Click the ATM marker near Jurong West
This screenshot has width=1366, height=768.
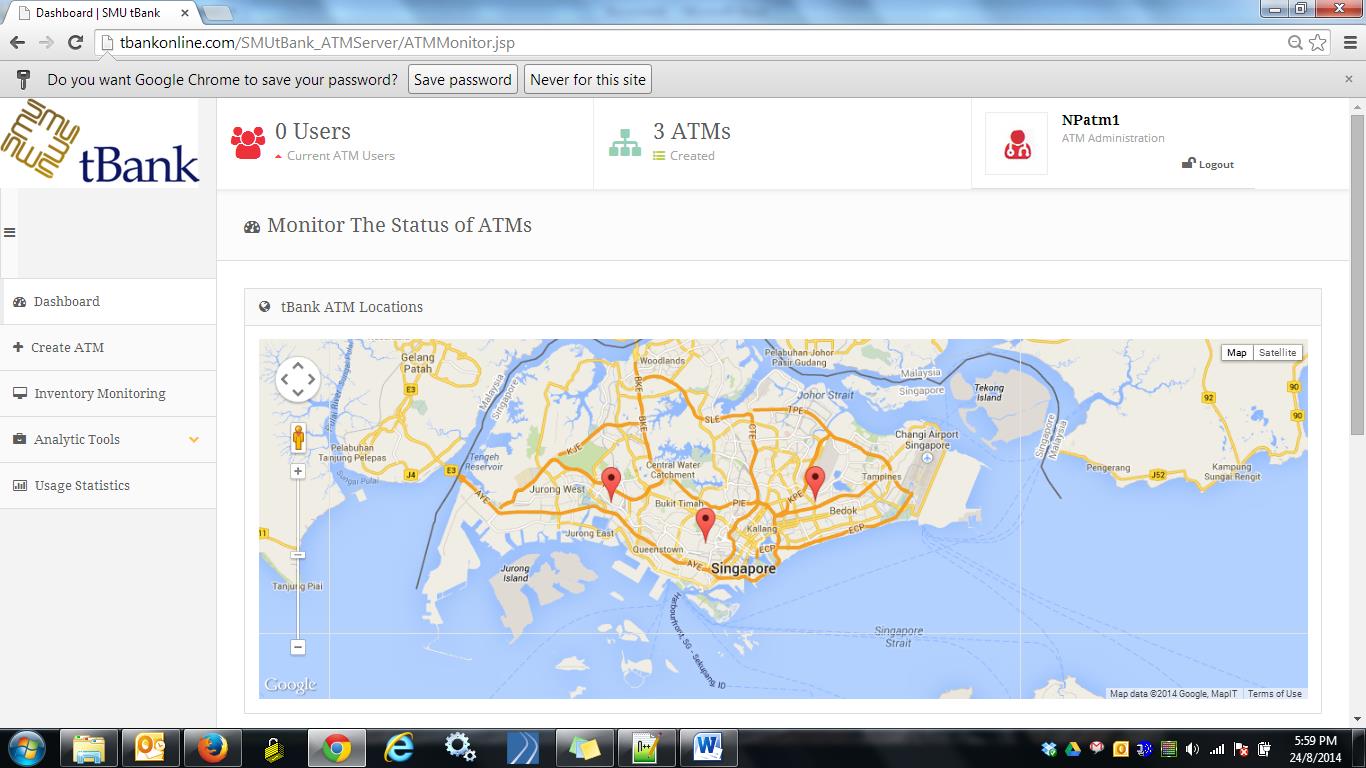(611, 484)
